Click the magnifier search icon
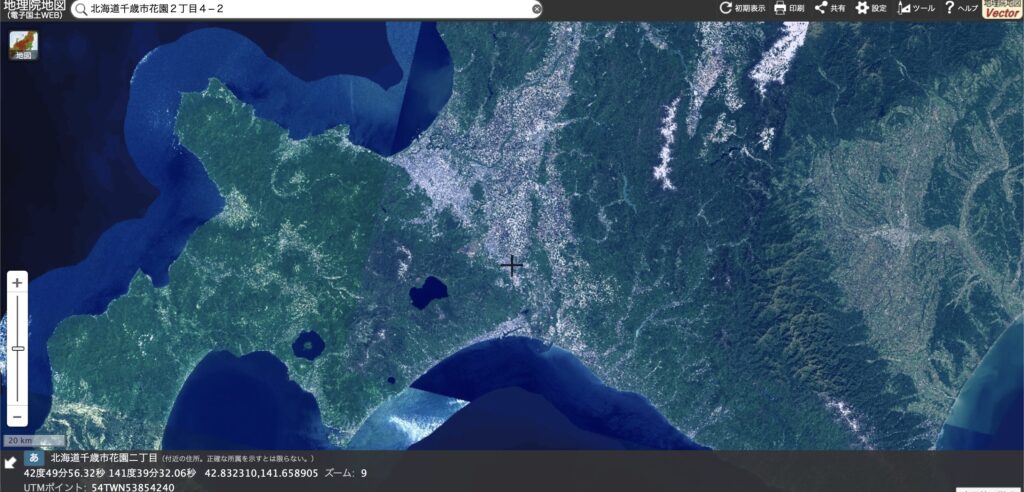Image resolution: width=1024 pixels, height=492 pixels. tap(81, 8)
